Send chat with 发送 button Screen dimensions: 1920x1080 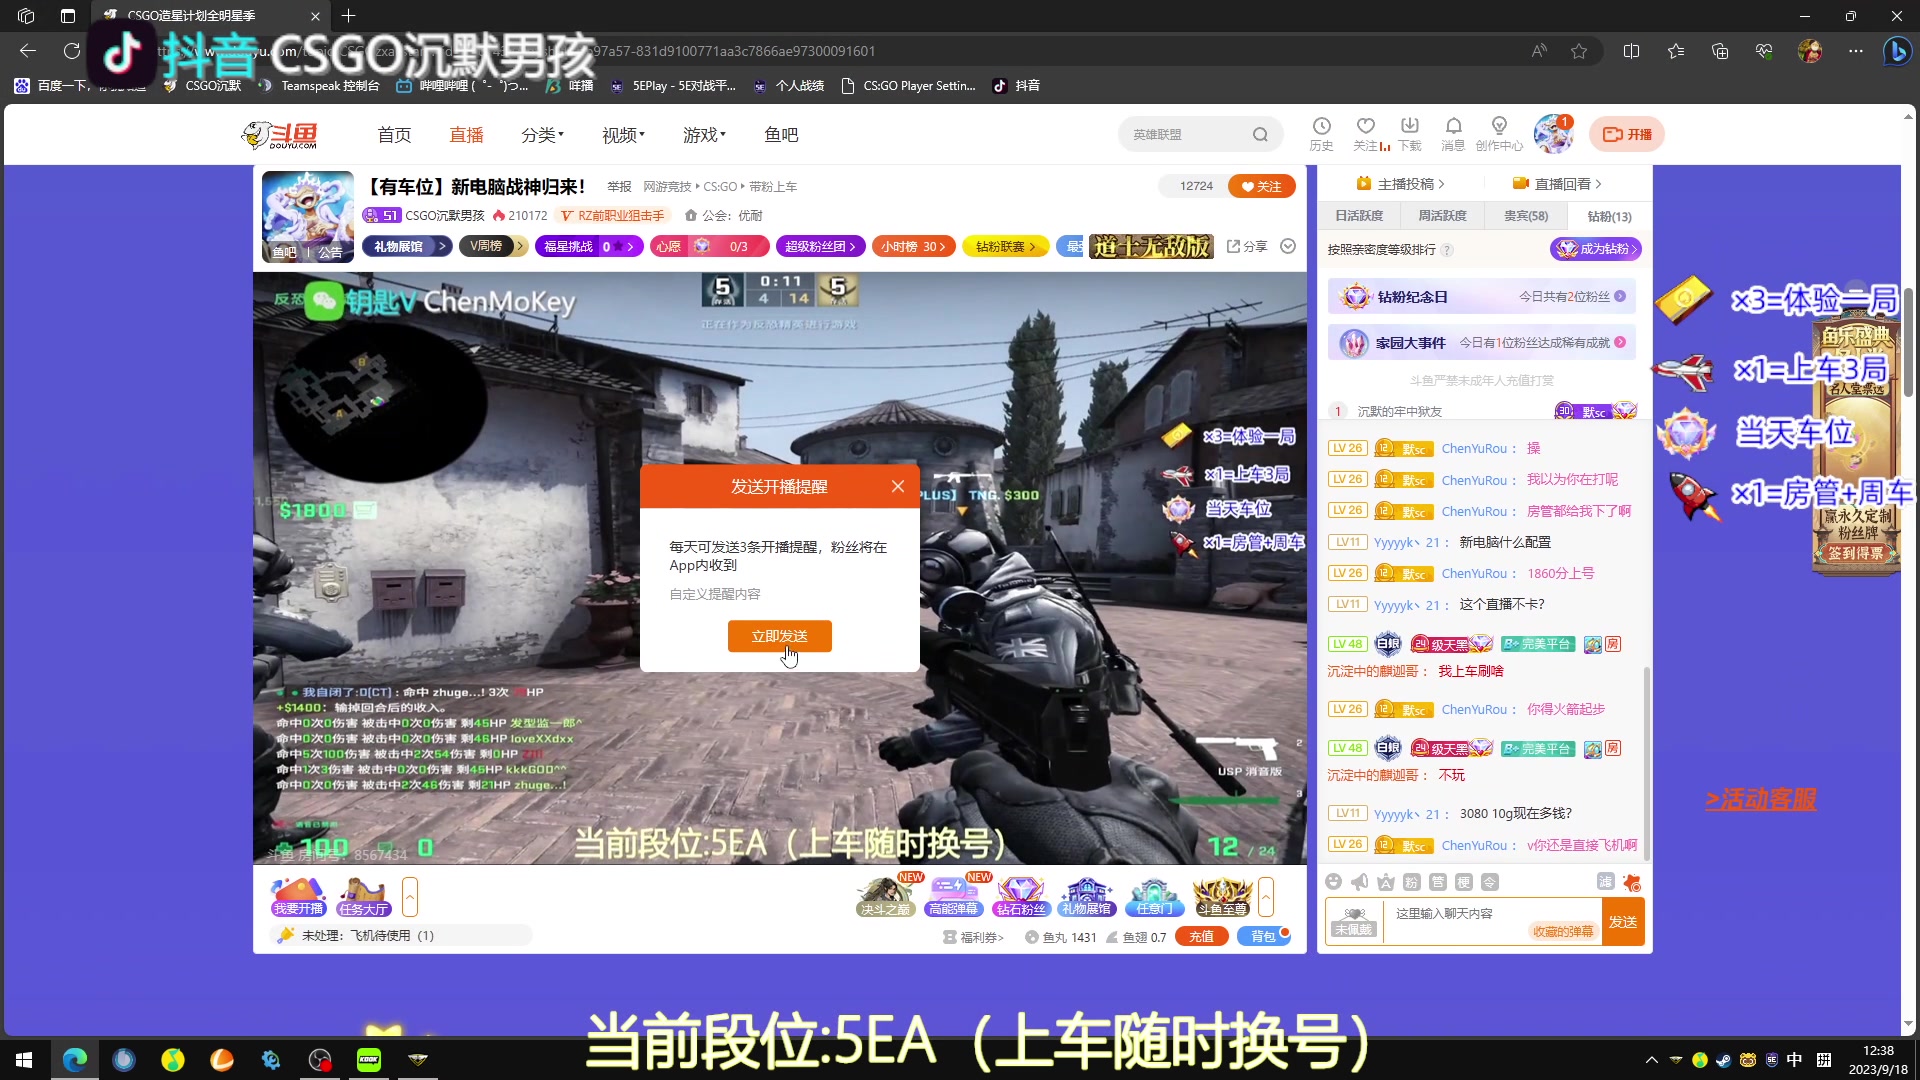pos(1622,922)
